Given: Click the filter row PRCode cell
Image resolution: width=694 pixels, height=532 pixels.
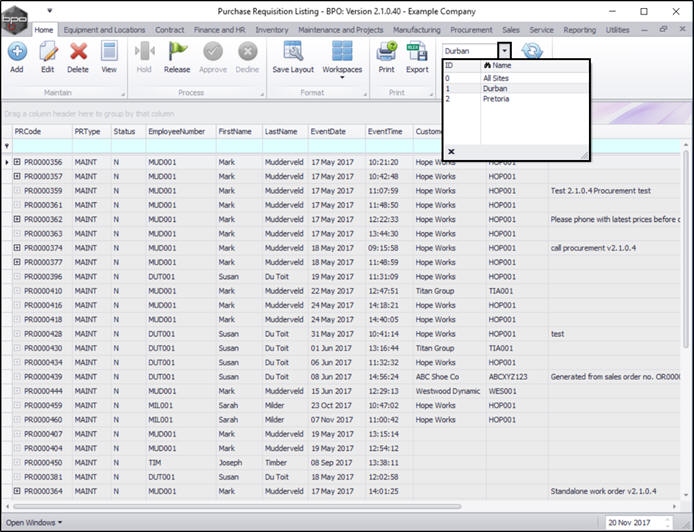Looking at the screenshot, I should [x=42, y=146].
